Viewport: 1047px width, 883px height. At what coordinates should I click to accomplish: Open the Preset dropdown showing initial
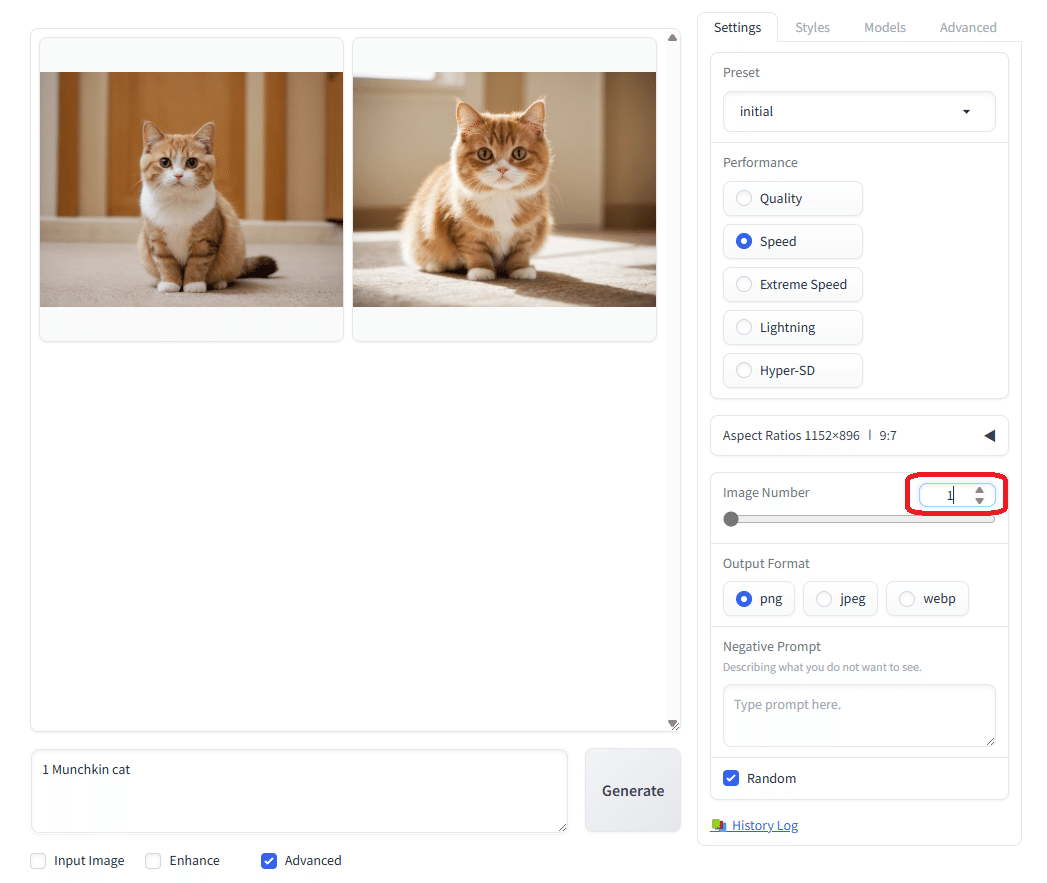[x=859, y=112]
